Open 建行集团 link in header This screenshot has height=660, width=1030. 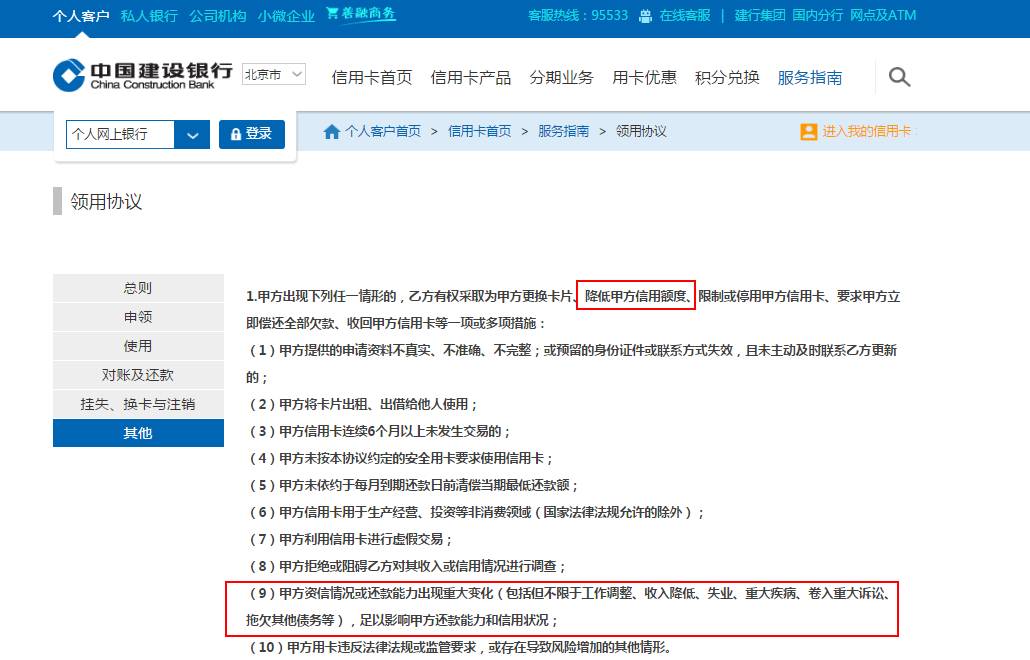759,15
